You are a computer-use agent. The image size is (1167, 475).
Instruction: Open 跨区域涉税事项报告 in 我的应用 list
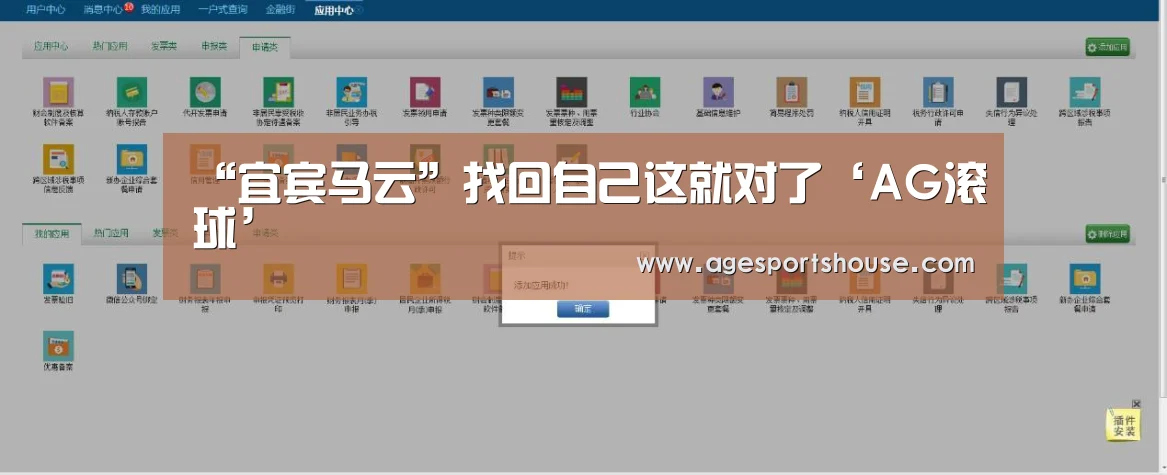click(x=1011, y=278)
